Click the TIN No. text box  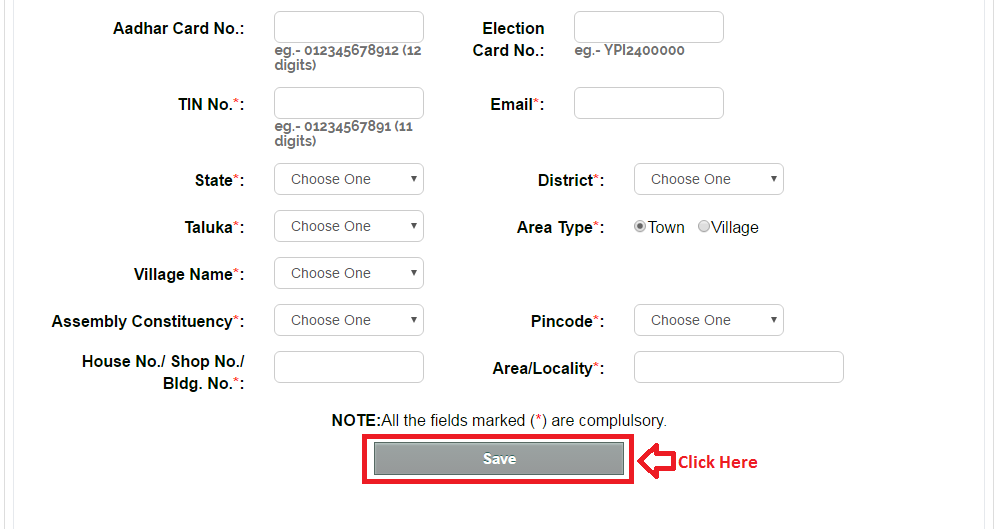tap(348, 103)
